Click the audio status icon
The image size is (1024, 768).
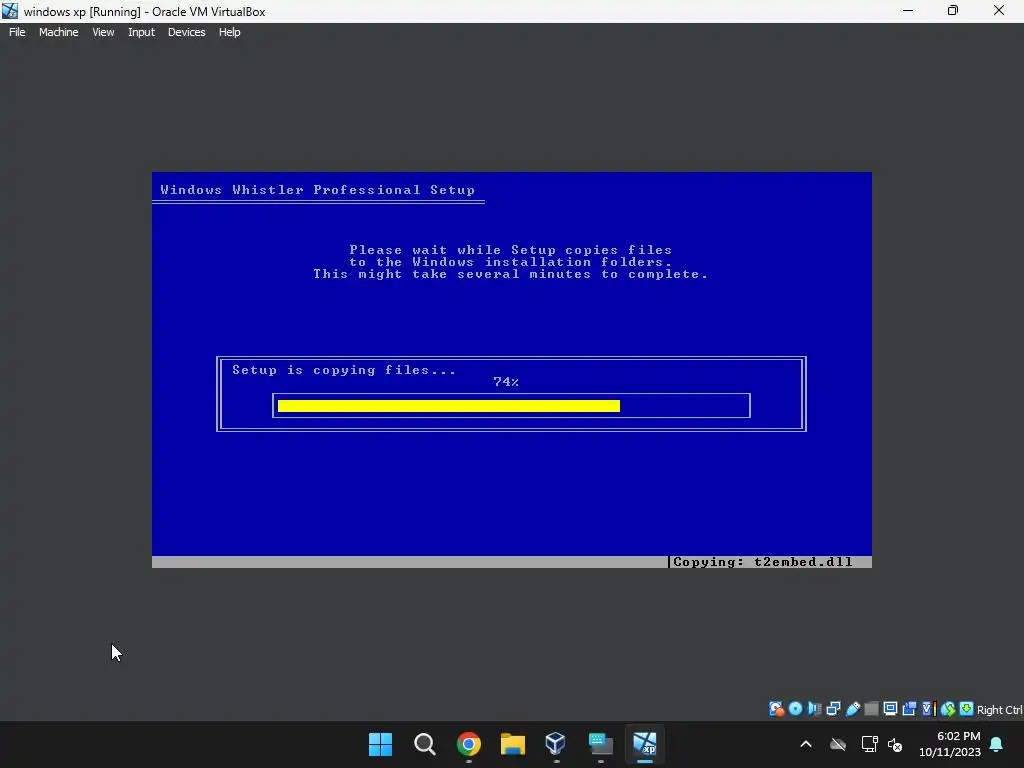[x=814, y=709]
